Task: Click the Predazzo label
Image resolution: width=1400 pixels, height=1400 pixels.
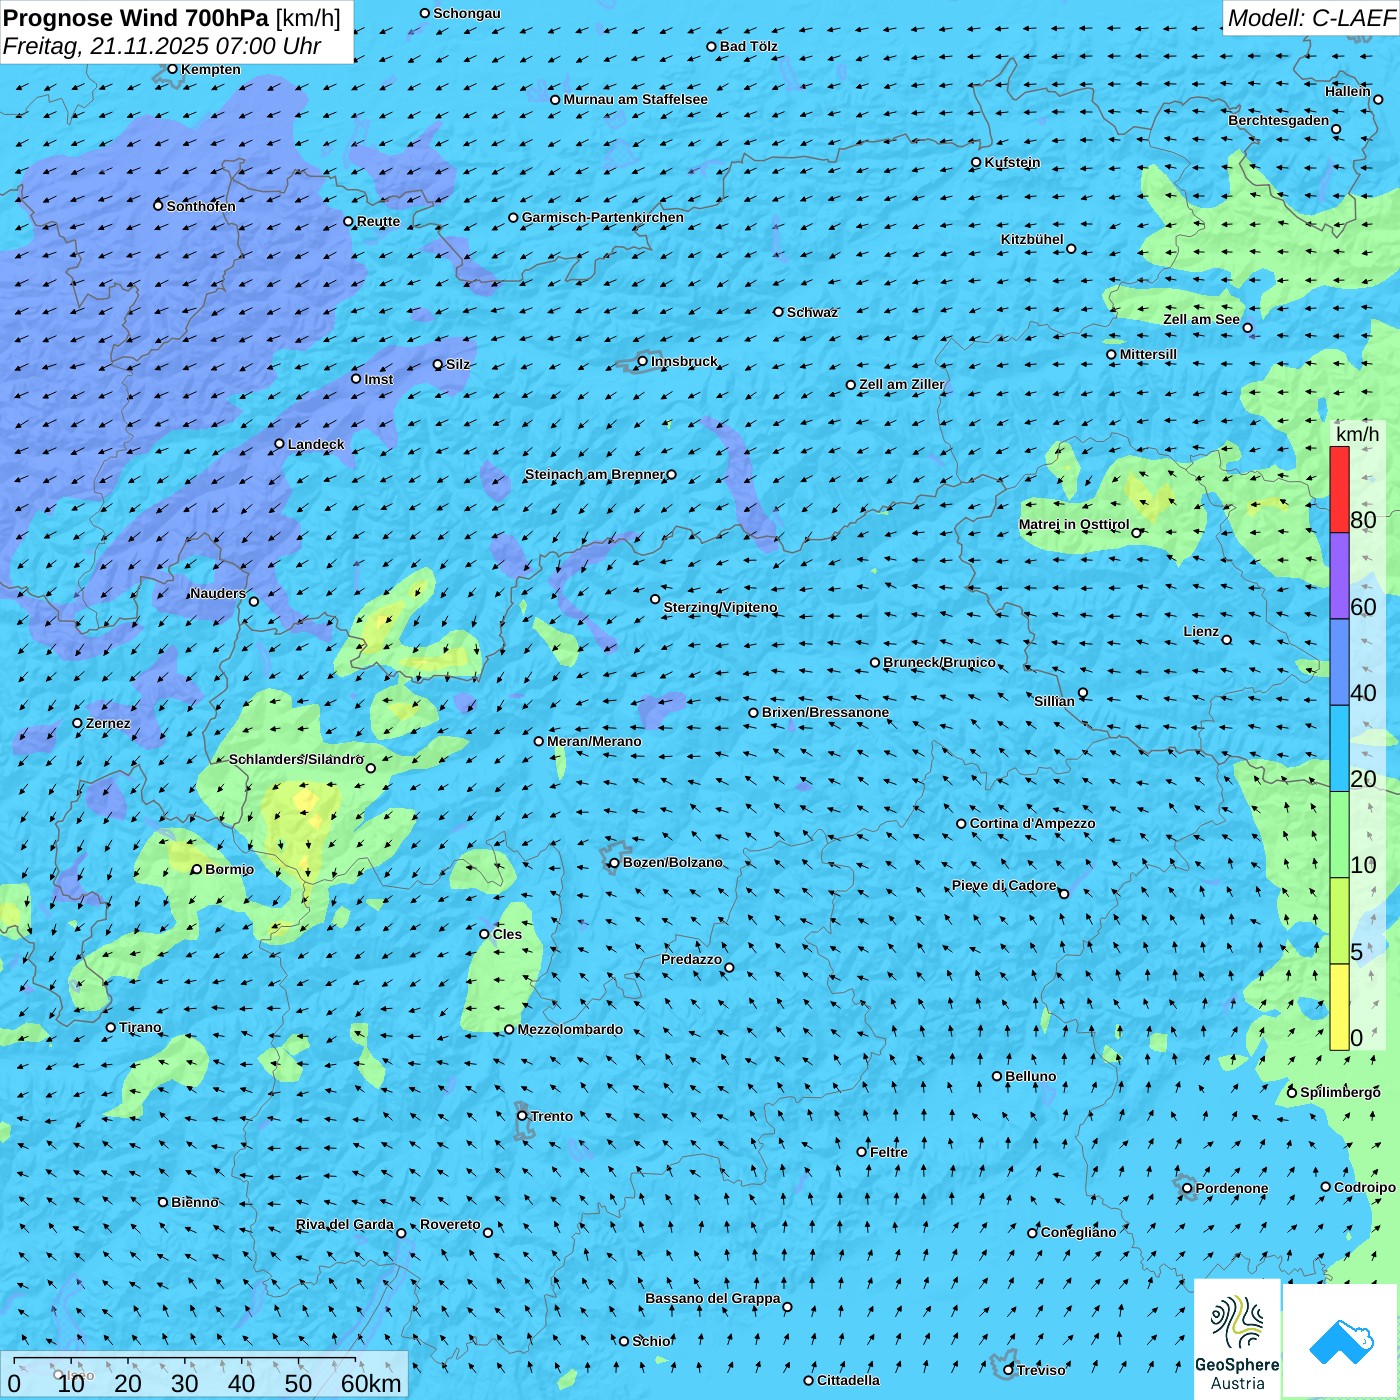Action: (x=691, y=959)
